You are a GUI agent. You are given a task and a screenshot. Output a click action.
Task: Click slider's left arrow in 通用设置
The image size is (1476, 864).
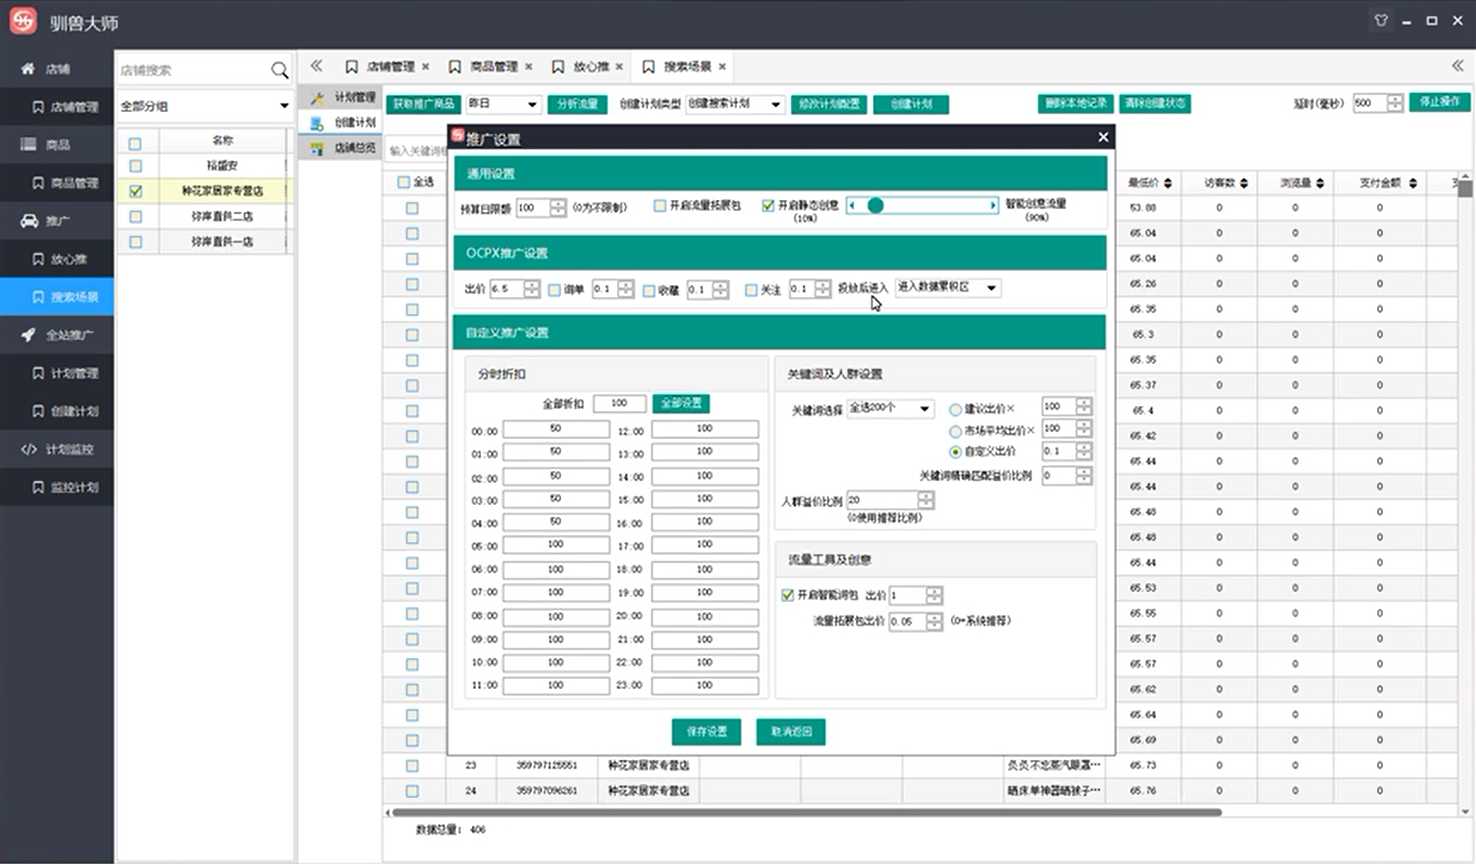point(852,205)
